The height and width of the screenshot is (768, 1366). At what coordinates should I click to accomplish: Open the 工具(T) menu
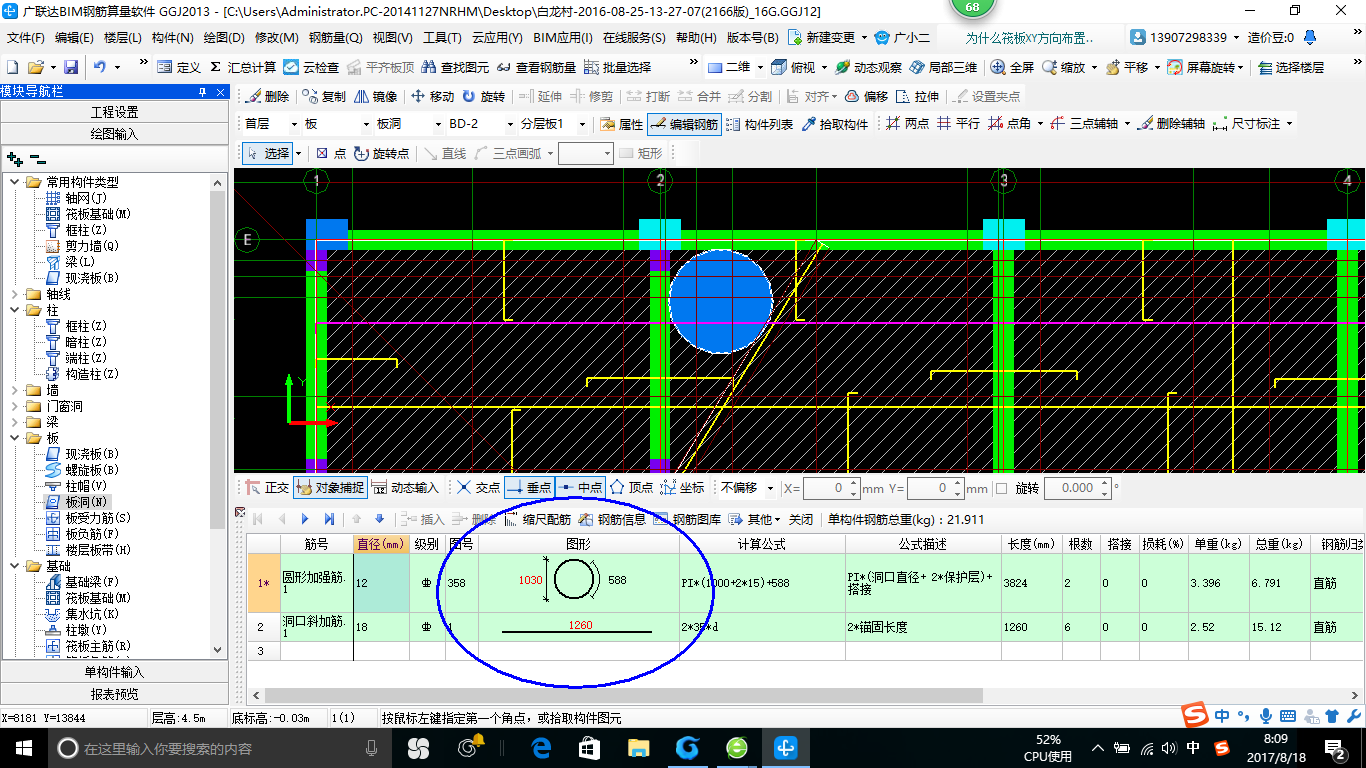pyautogui.click(x=443, y=38)
